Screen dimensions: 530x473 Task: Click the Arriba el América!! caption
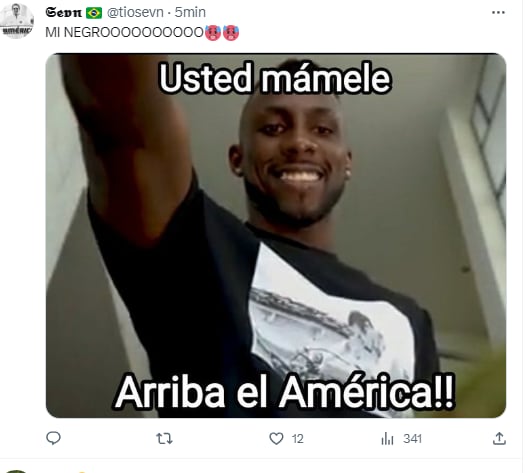click(x=285, y=392)
